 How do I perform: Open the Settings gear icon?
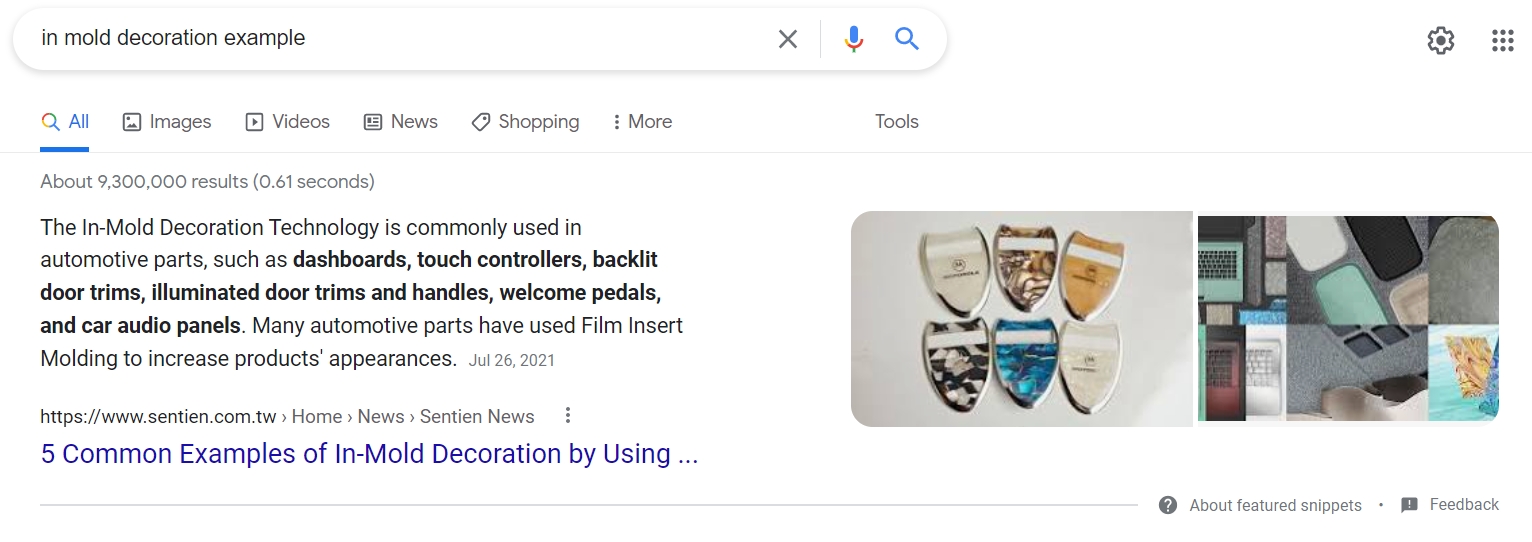coord(1440,41)
